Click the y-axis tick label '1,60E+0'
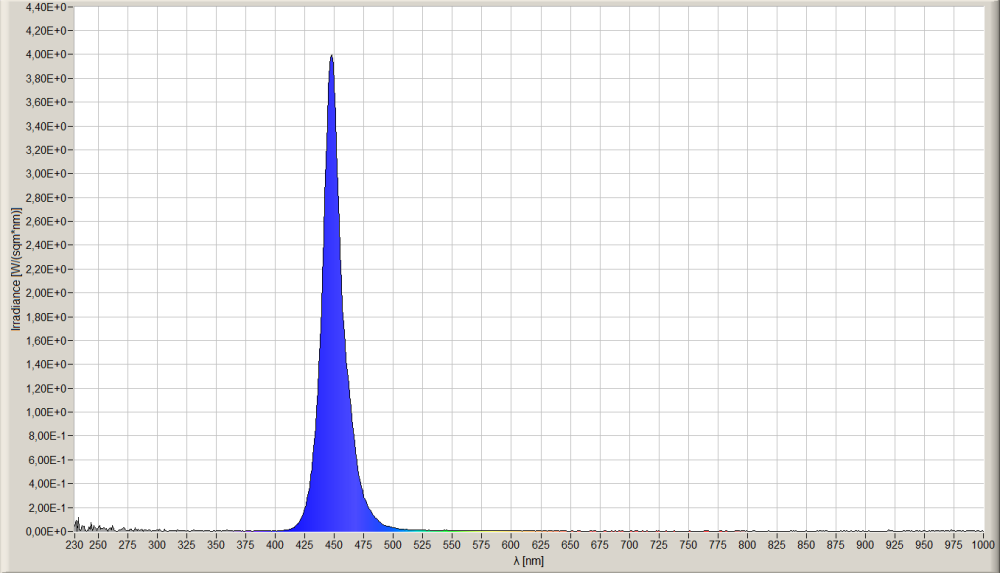Screen dimensions: 1000x573 [x=47, y=341]
